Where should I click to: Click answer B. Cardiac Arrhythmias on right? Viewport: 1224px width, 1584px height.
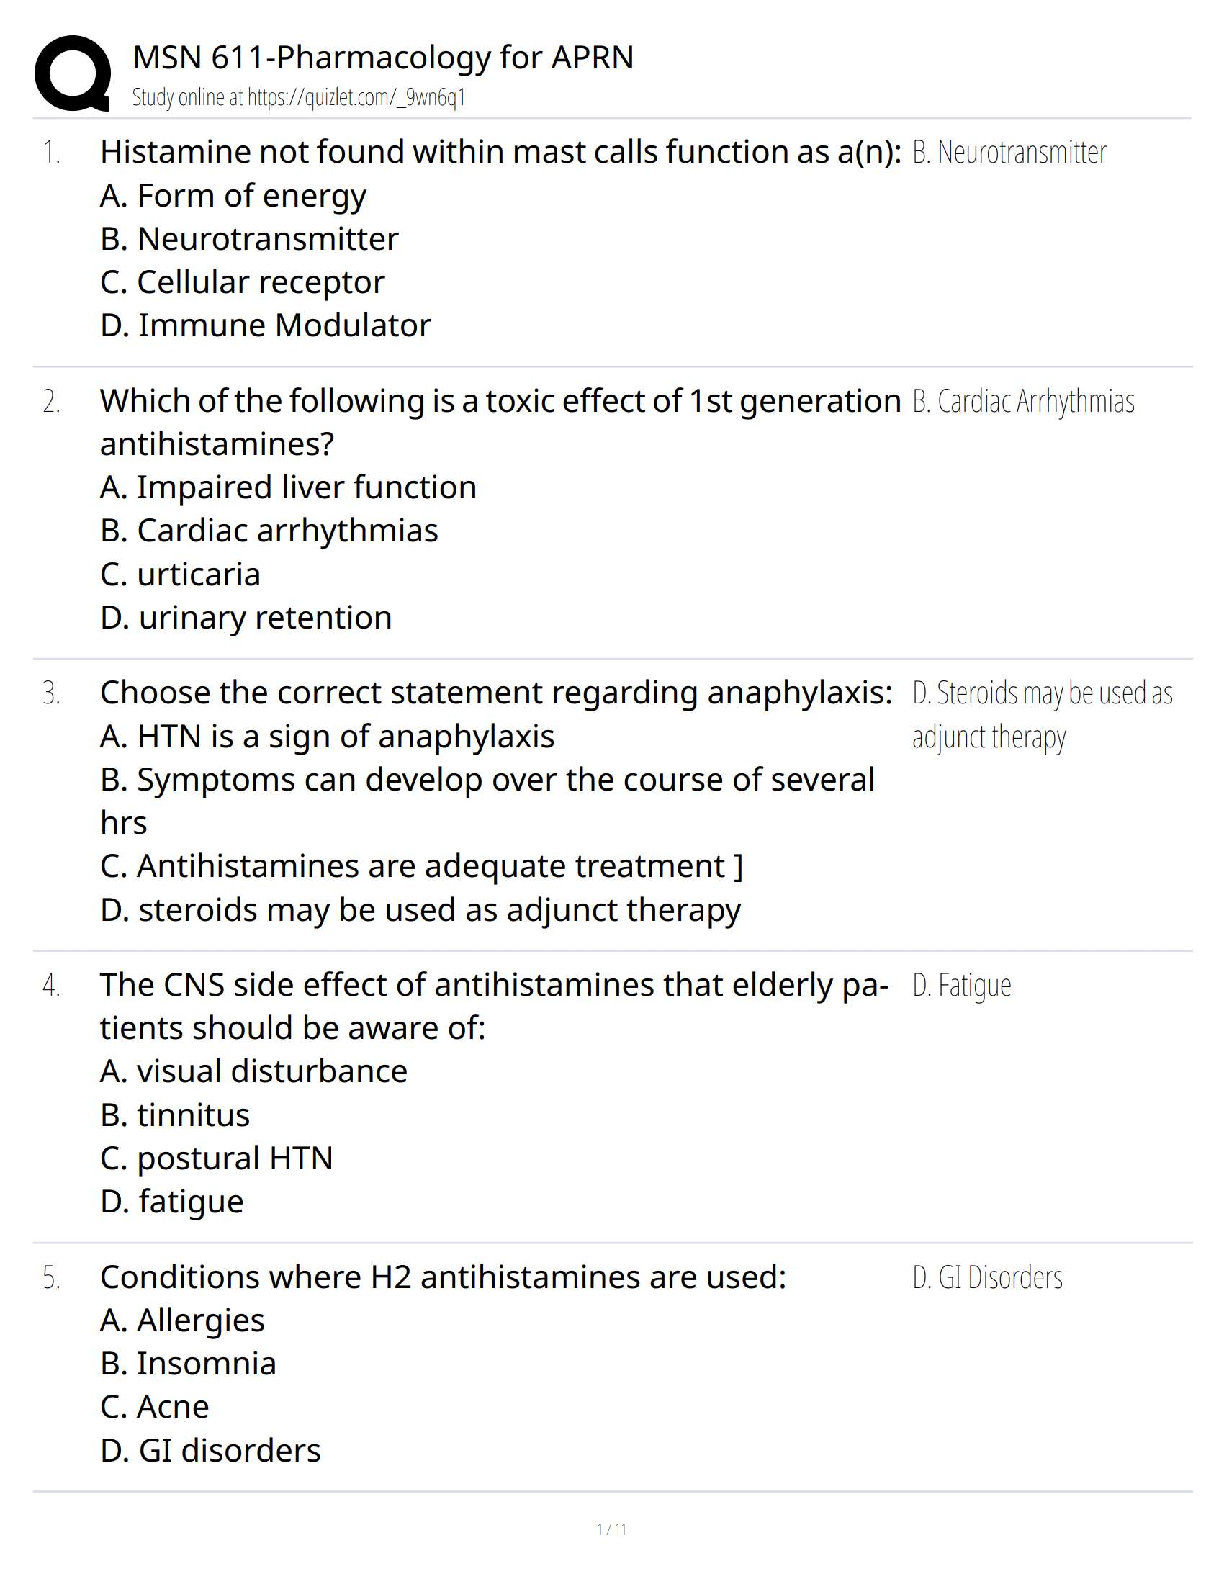pyautogui.click(x=1023, y=401)
